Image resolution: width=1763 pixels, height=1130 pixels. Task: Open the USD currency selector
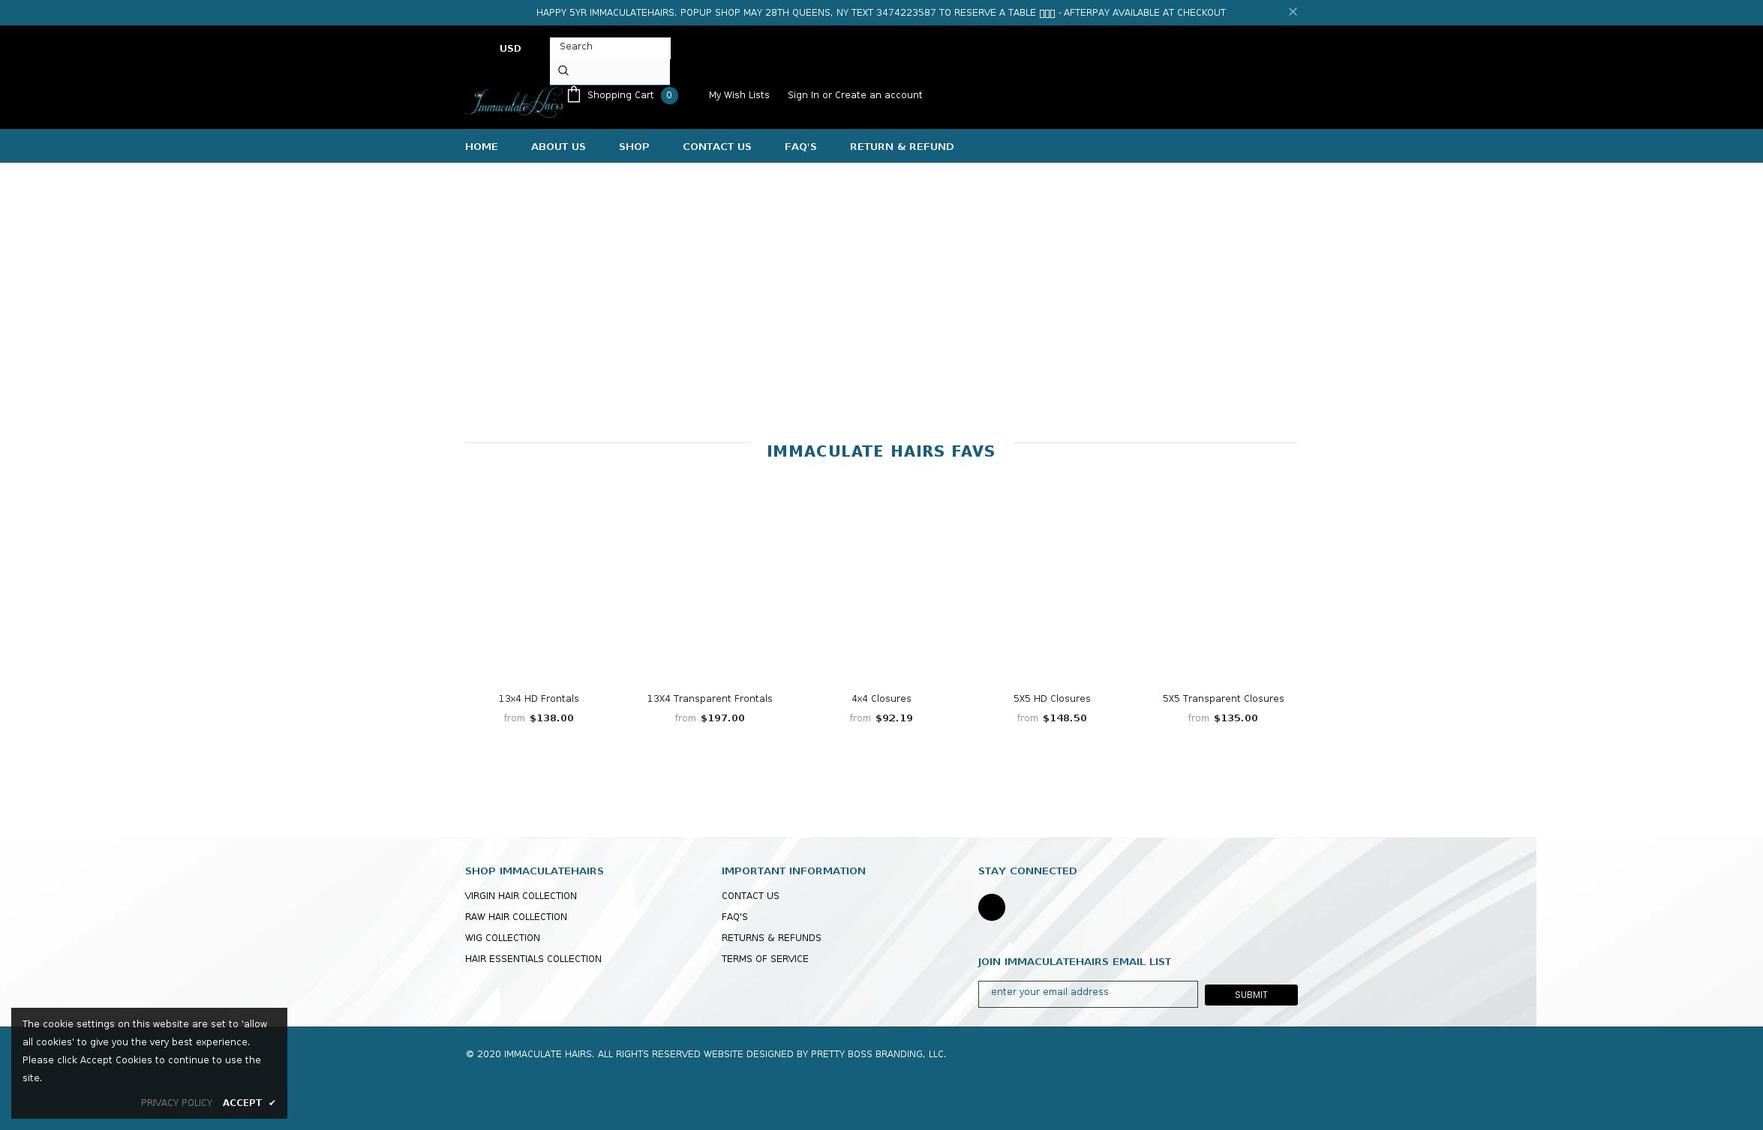point(510,48)
